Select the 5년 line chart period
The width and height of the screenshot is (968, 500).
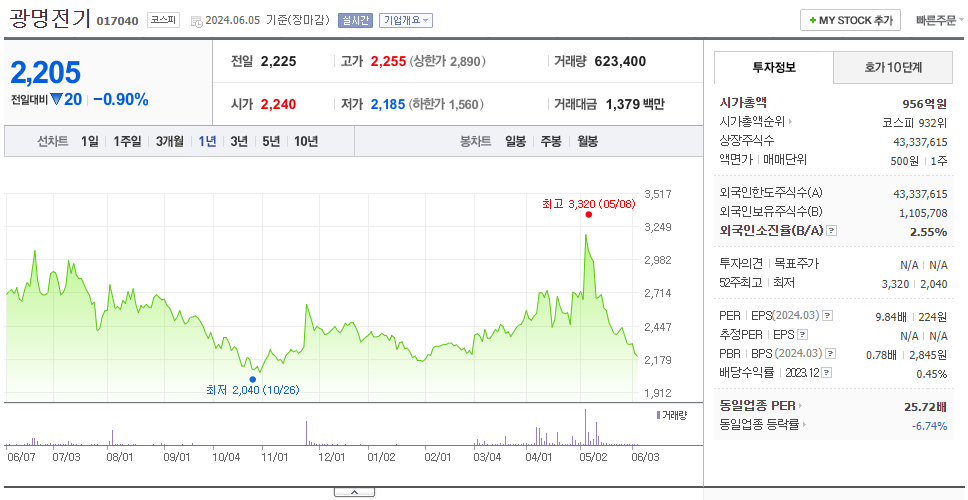click(x=271, y=141)
